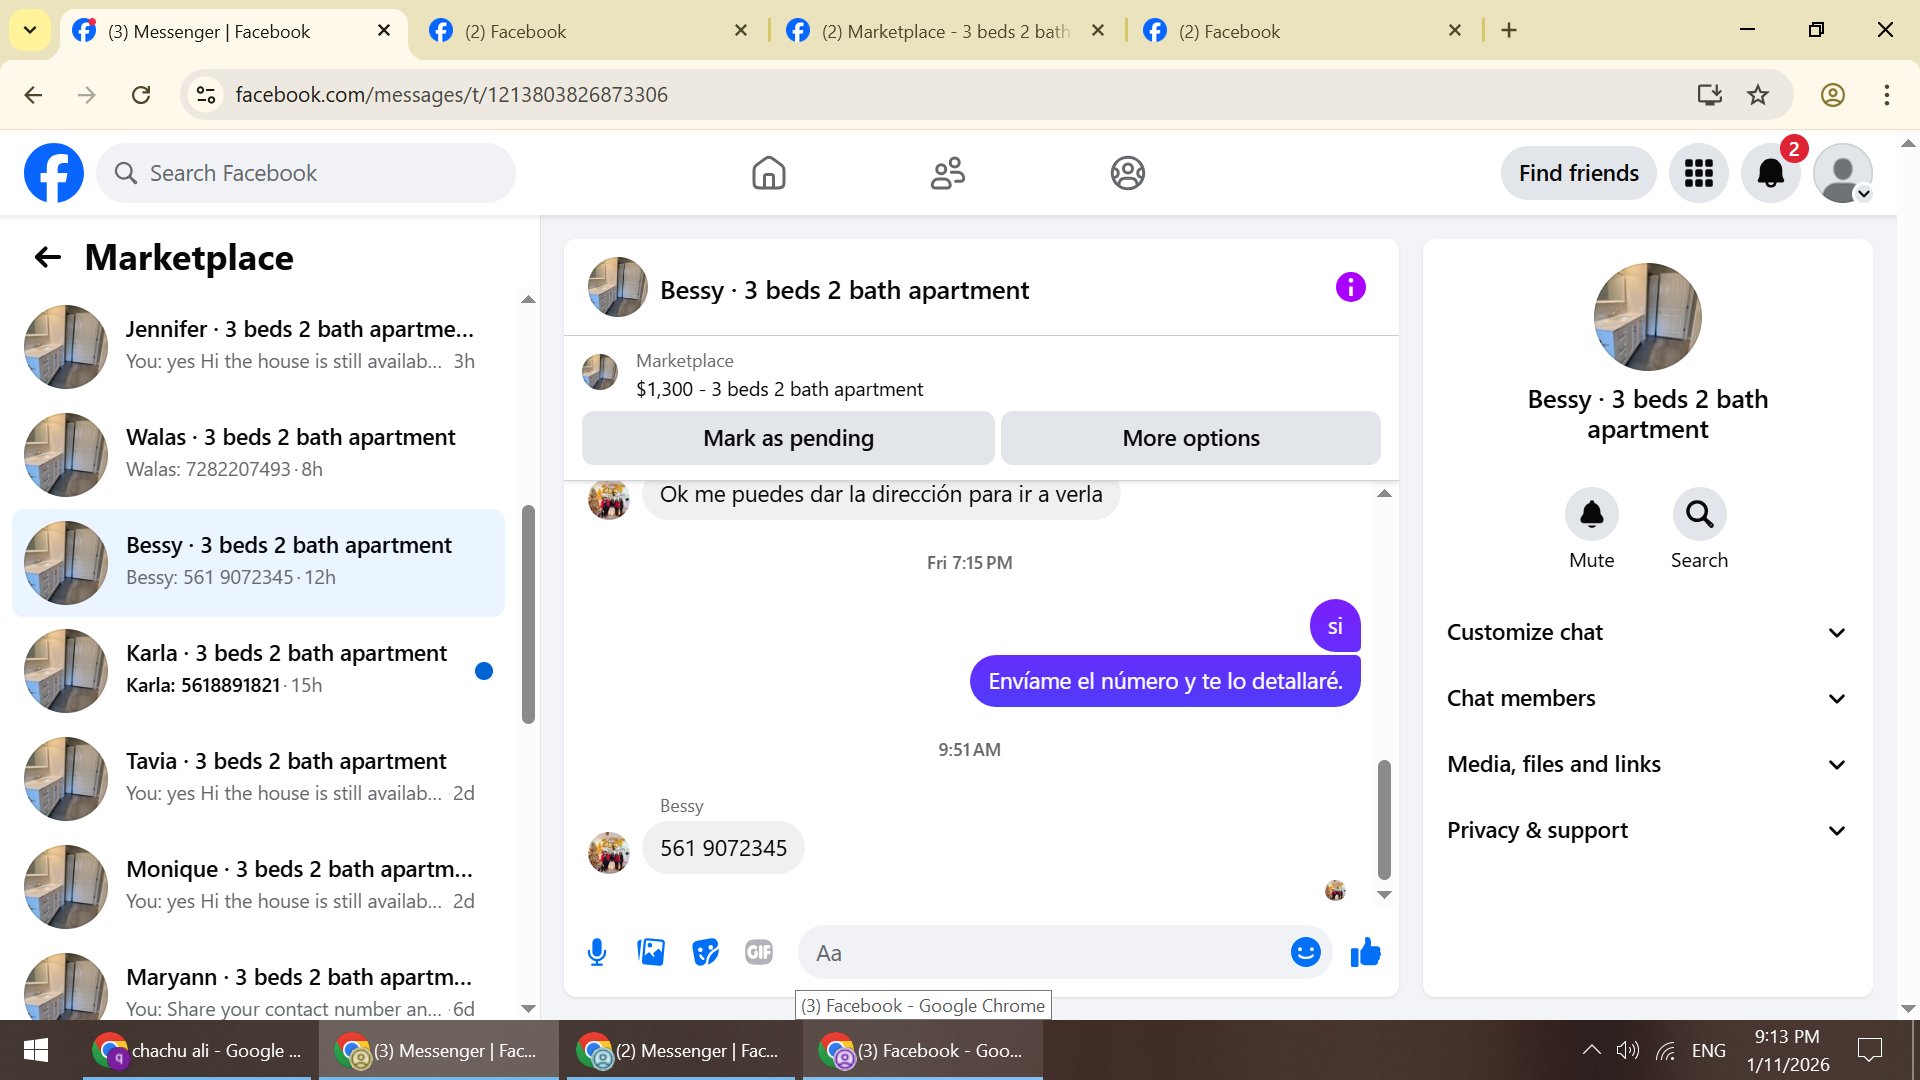Open the tab search dropdown in Chrome

pyautogui.click(x=30, y=31)
